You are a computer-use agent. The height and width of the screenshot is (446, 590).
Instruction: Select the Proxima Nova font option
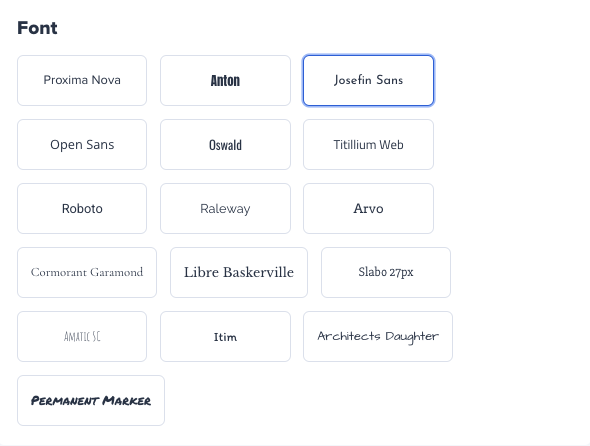pos(82,81)
